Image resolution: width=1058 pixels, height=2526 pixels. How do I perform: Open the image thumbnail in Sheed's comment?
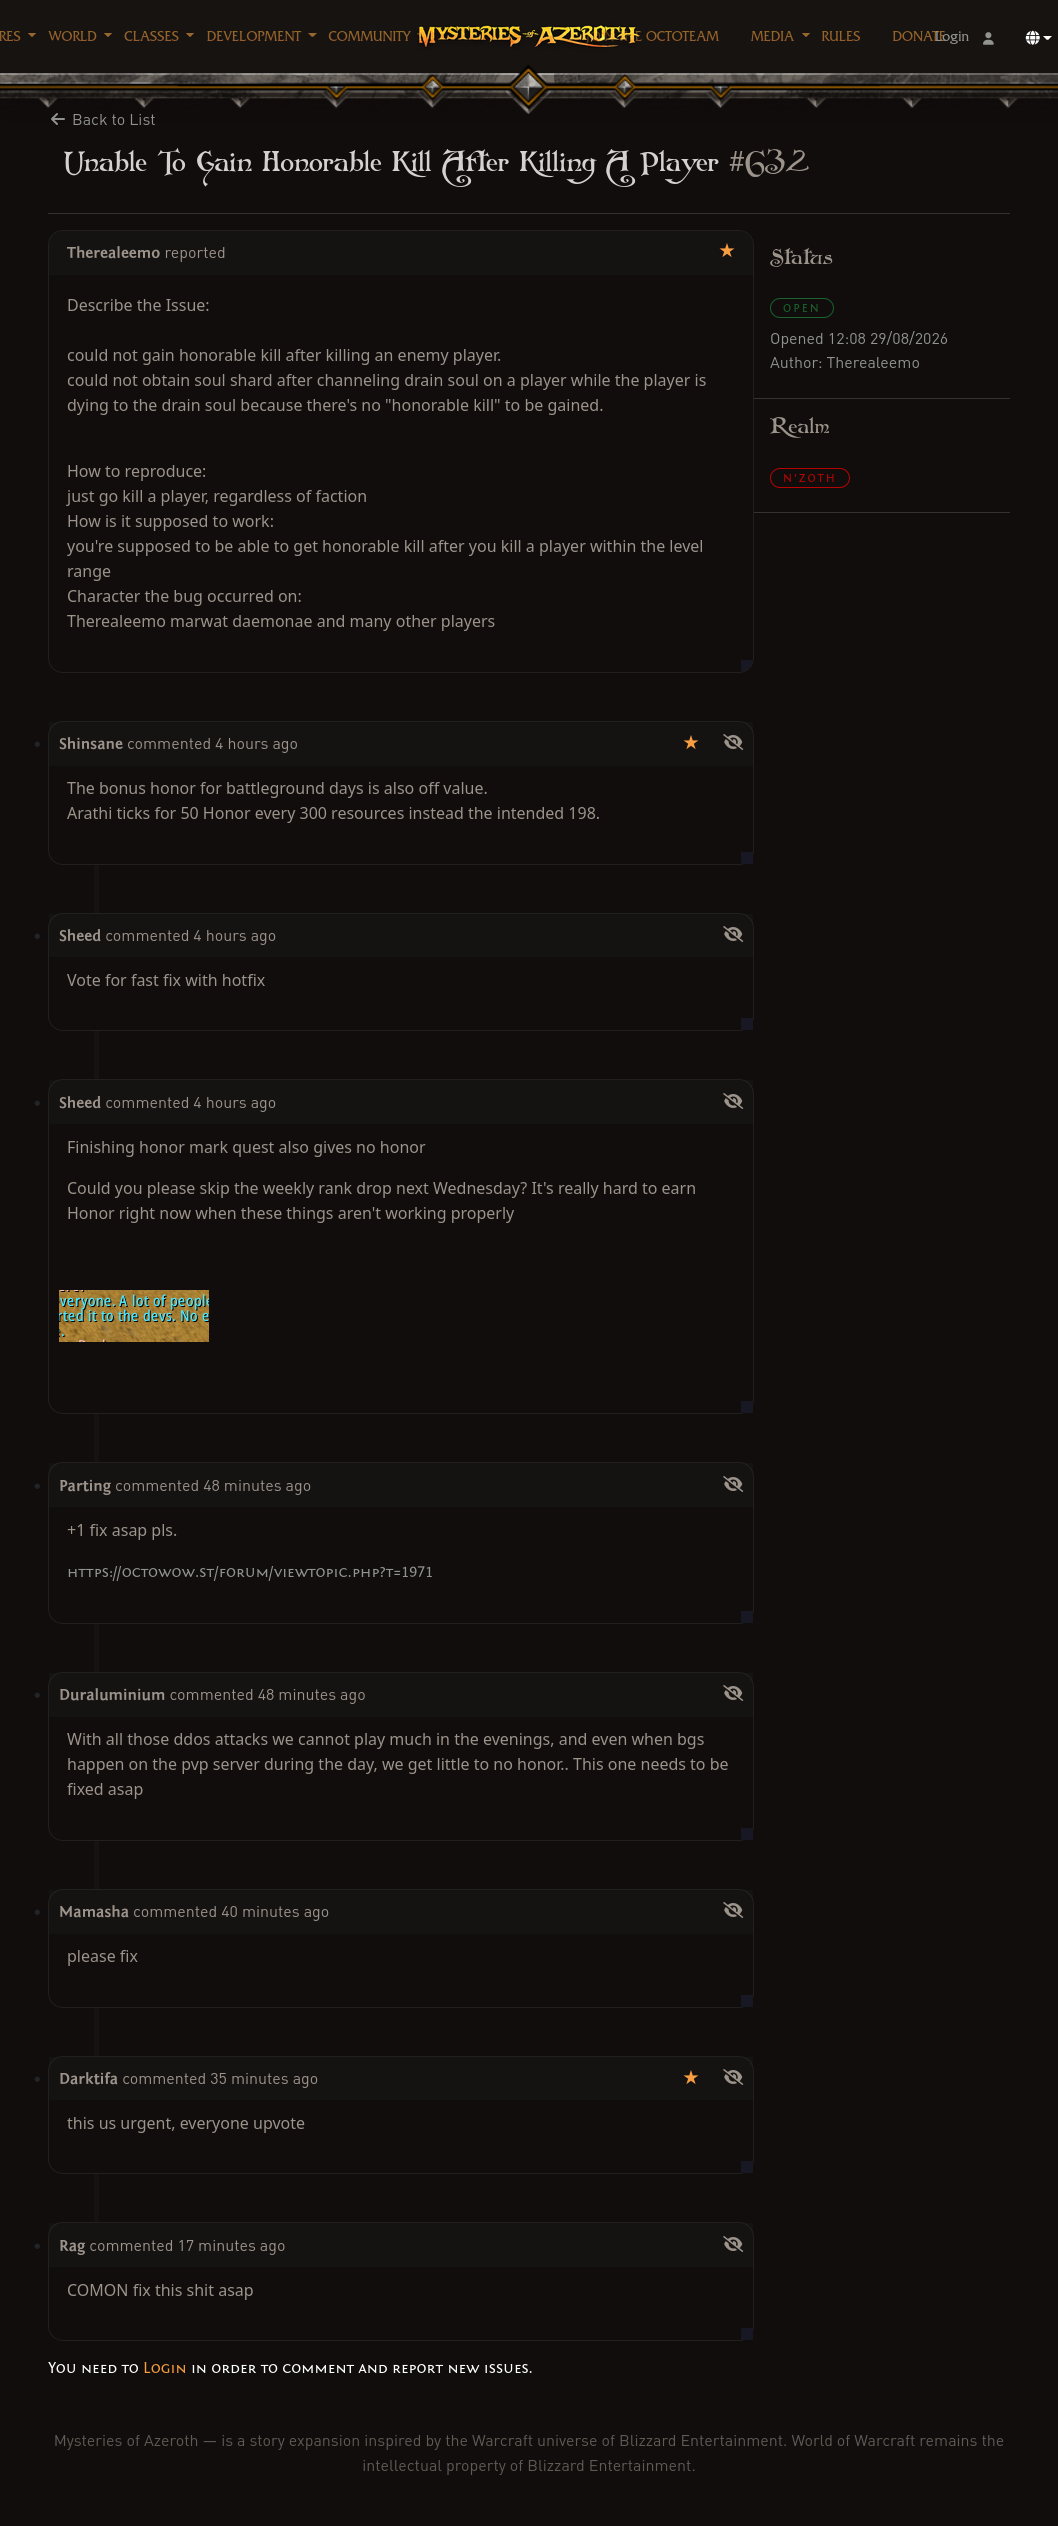134,1316
